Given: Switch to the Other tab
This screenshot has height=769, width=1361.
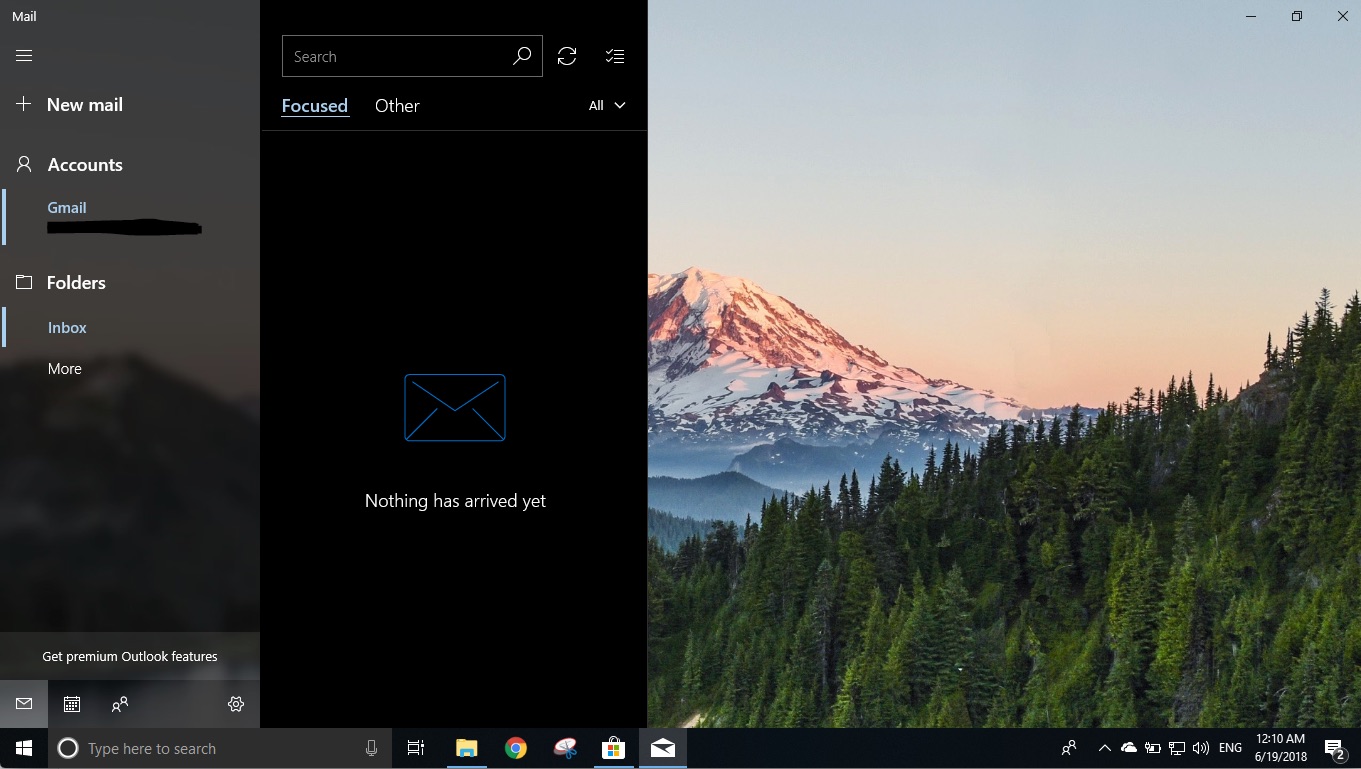Looking at the screenshot, I should (x=397, y=106).
